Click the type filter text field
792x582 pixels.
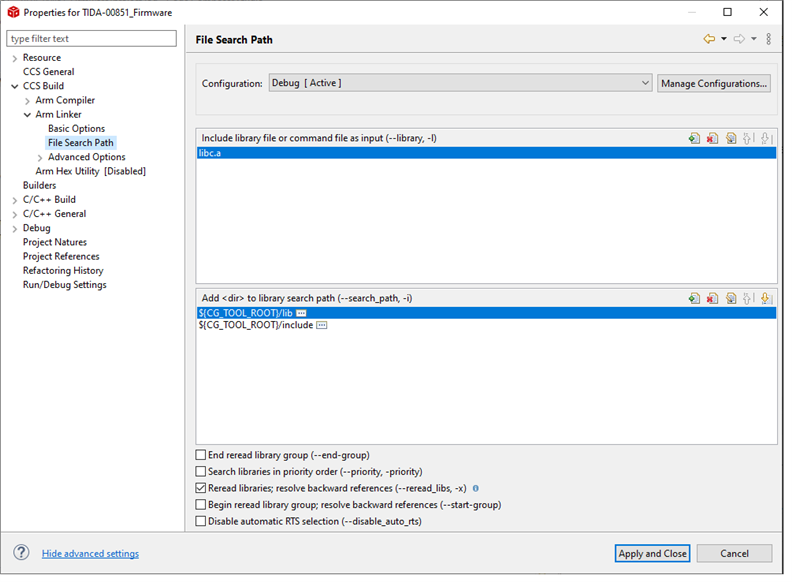92,39
